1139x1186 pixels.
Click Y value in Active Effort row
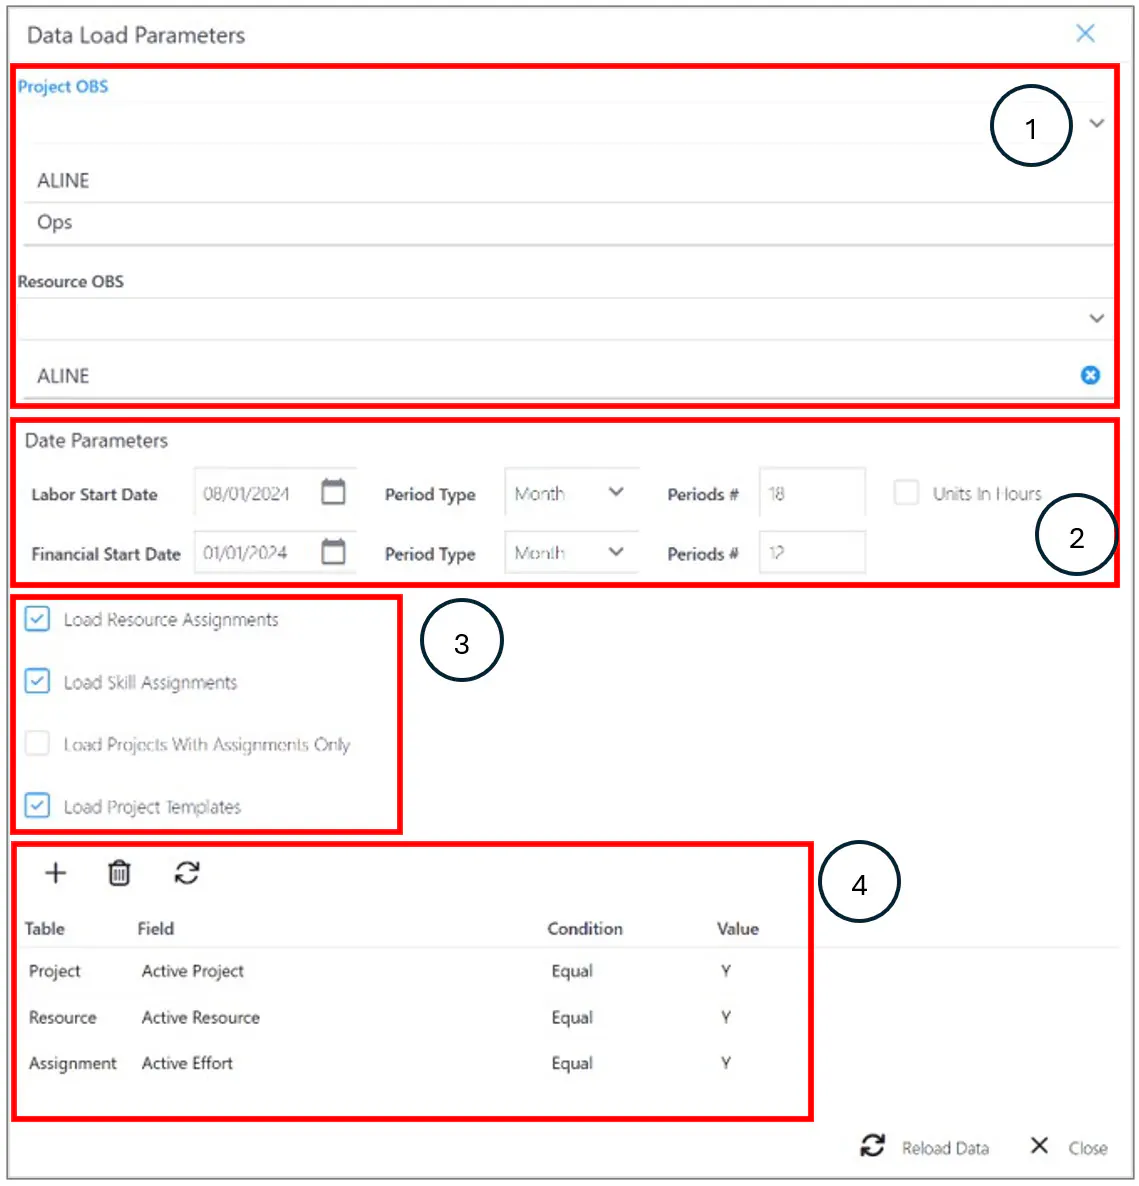click(726, 1063)
